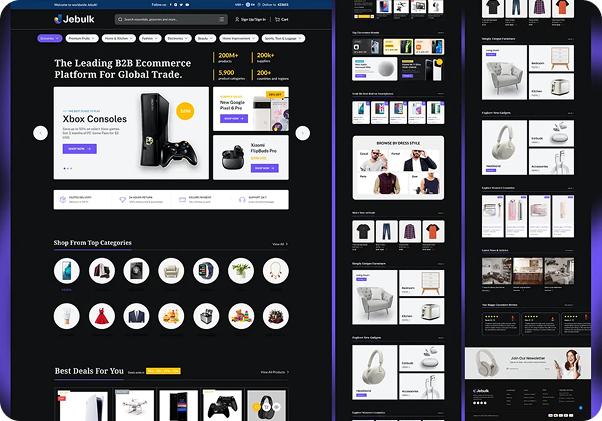
Task: Select the kitchen appliance category circle
Action: click(206, 316)
